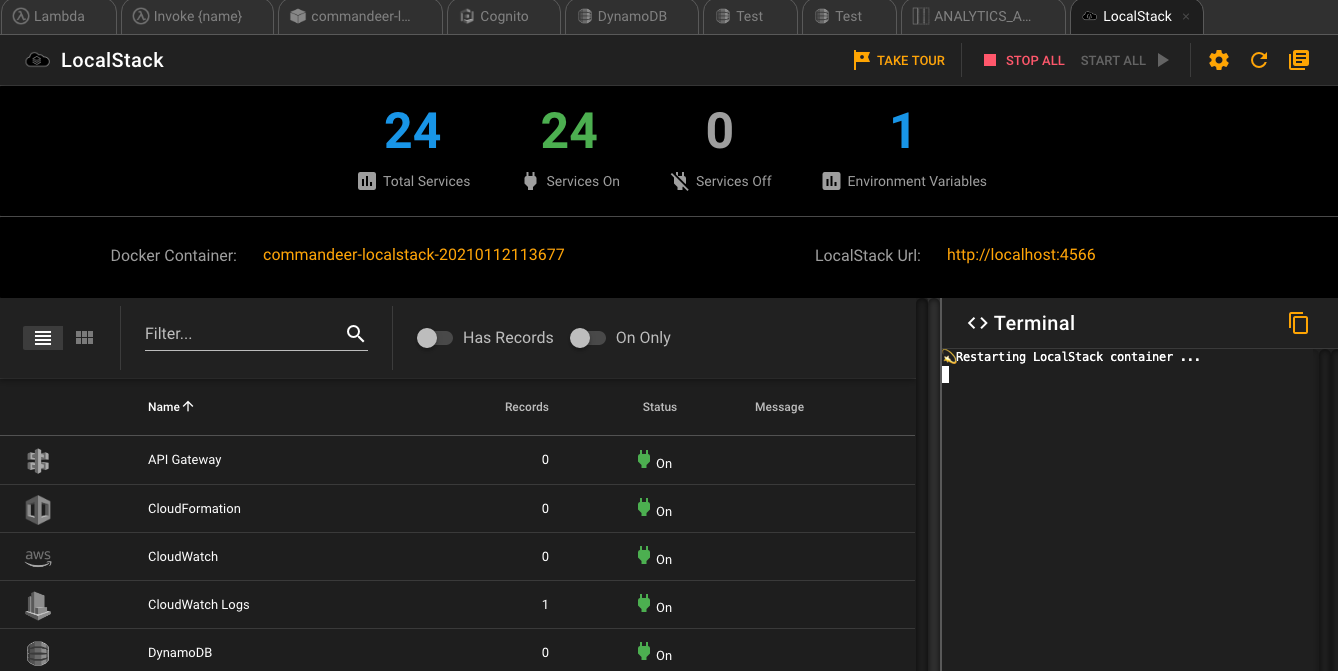Open the DynamoDB tab
1338x671 pixels.
(632, 17)
